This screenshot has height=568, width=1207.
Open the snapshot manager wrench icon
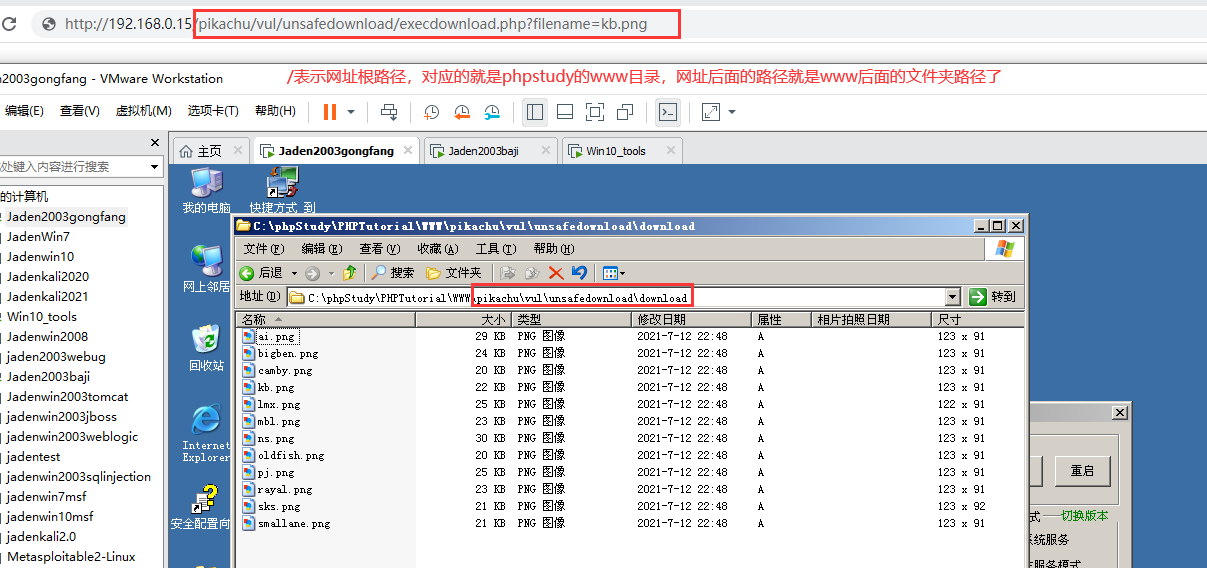(x=491, y=112)
